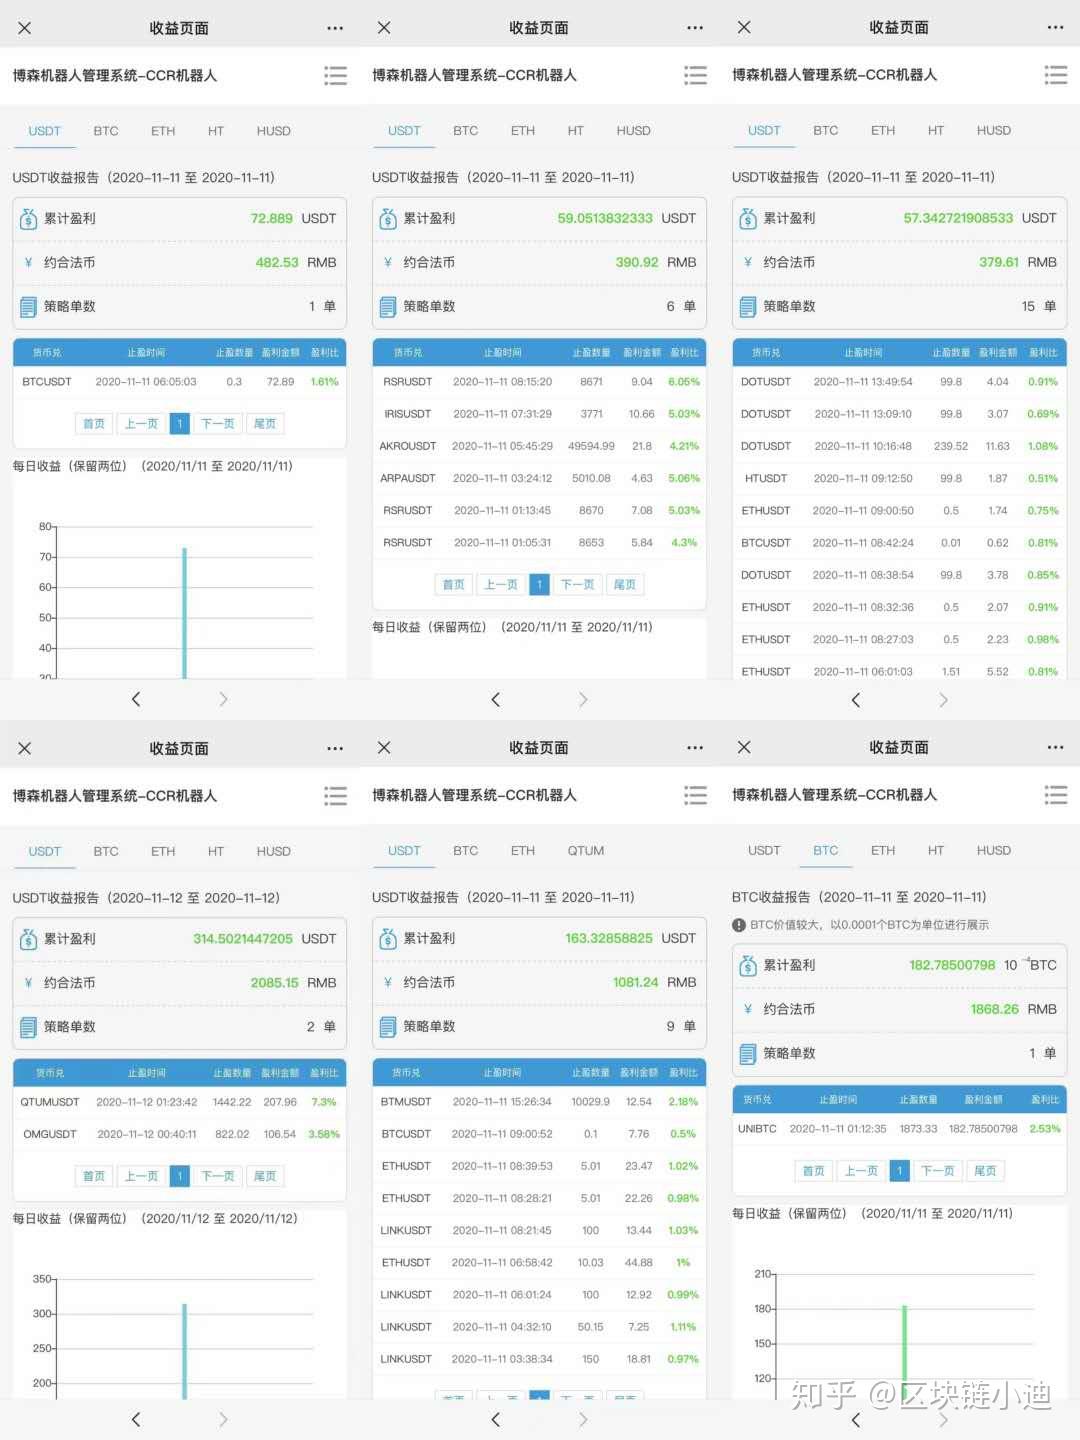Click money bag icon beside 182.78500798 profit
This screenshot has width=1080, height=1440.
(747, 966)
